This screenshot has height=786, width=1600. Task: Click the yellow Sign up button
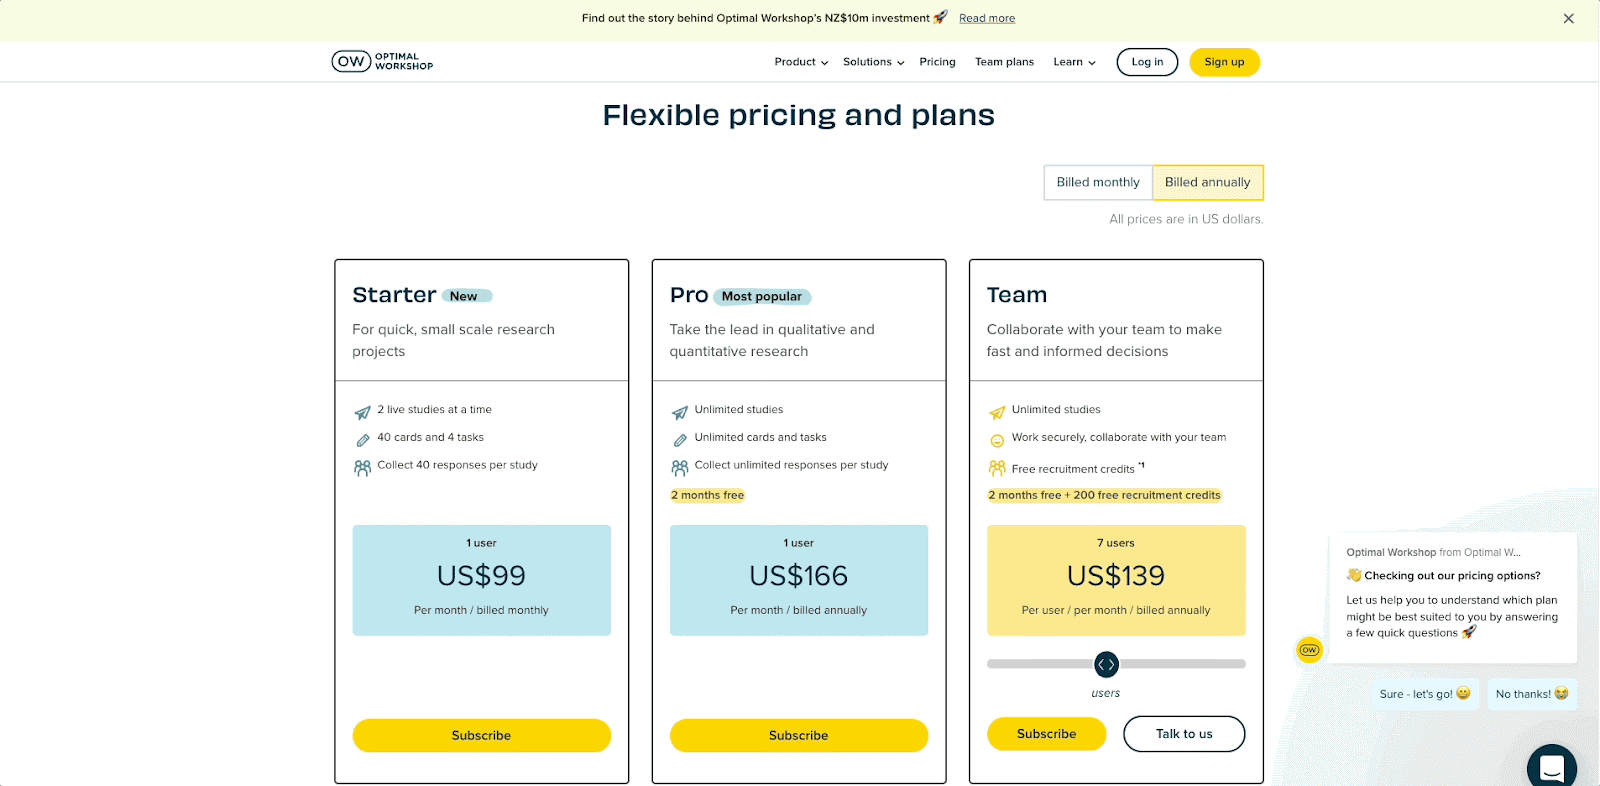(x=1224, y=62)
